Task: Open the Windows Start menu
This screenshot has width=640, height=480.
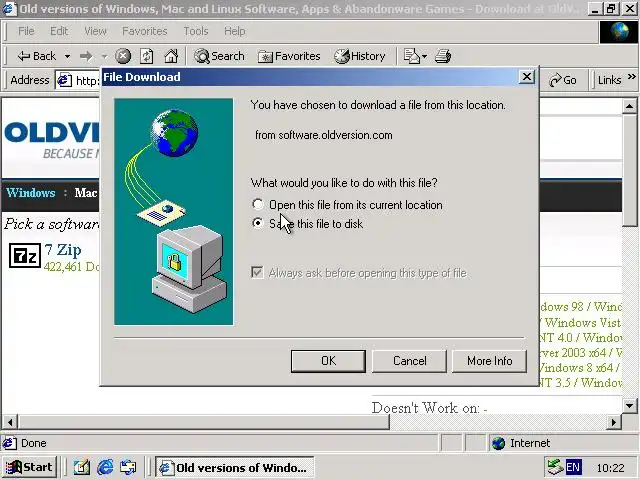Action: click(x=29, y=467)
